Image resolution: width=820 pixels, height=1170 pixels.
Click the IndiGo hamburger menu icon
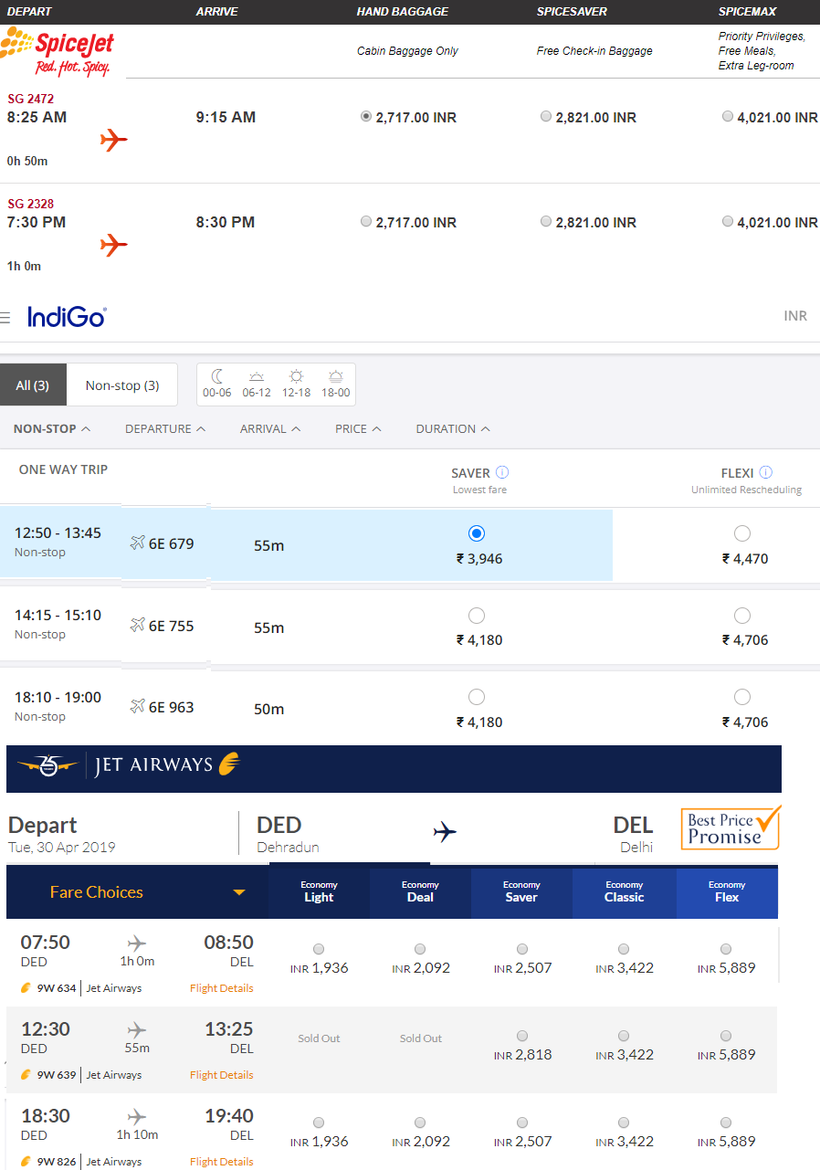click(x=6, y=318)
